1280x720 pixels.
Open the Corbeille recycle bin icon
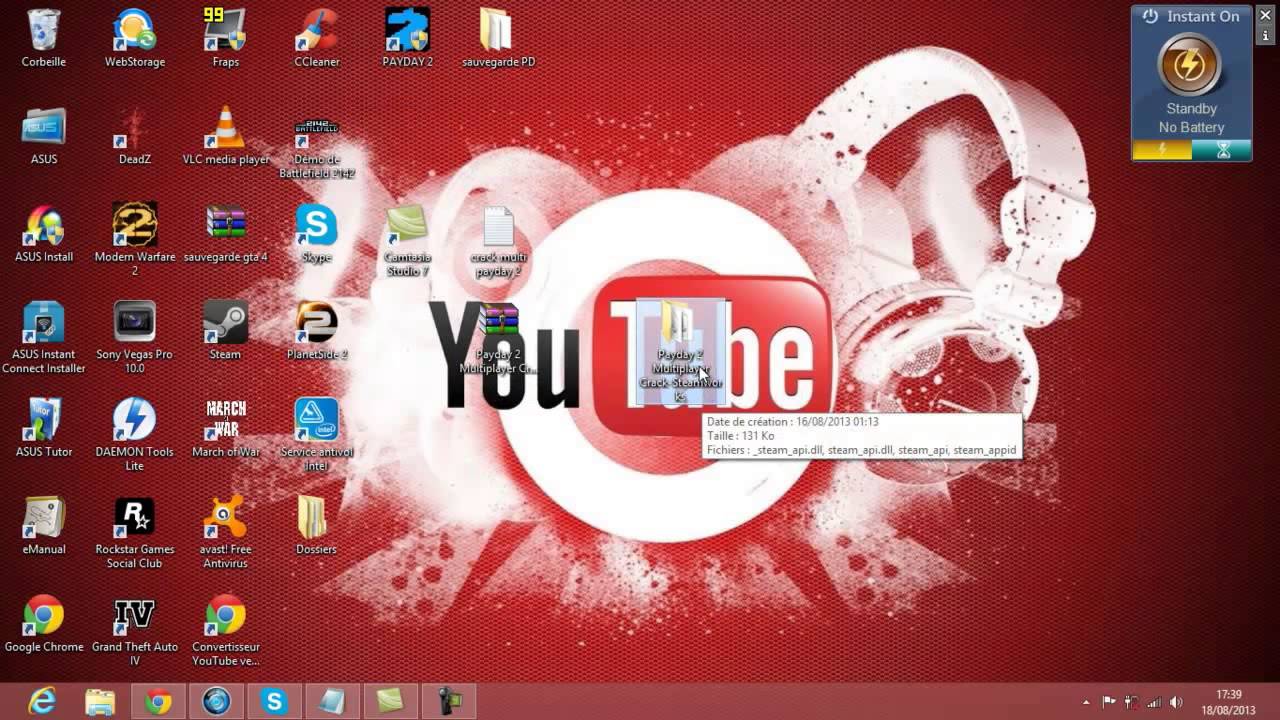[44, 38]
